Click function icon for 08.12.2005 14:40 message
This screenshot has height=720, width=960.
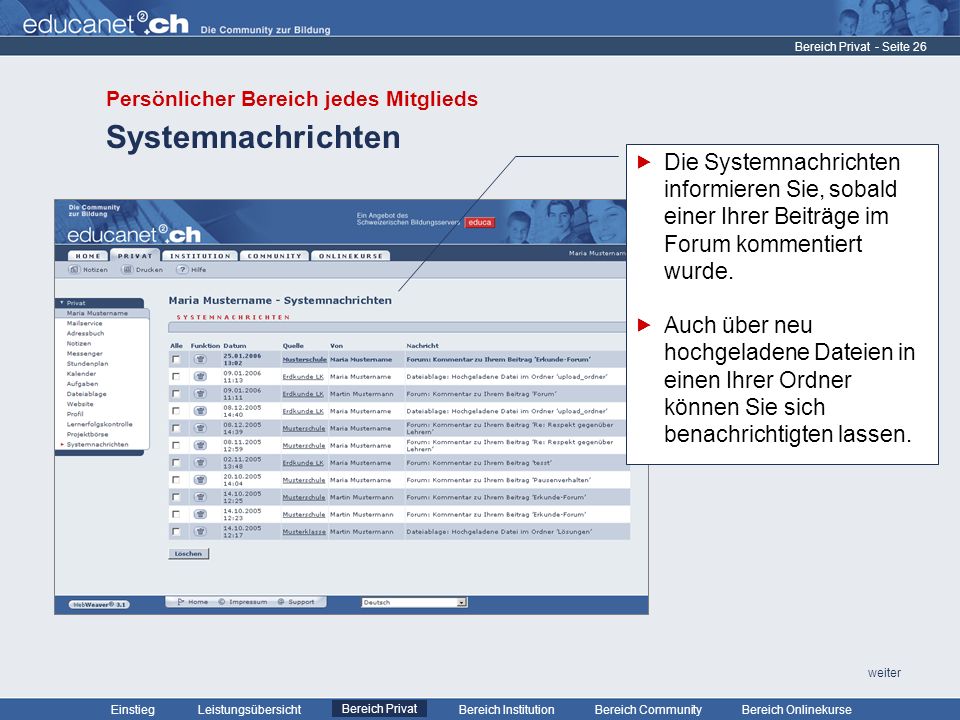[x=200, y=411]
